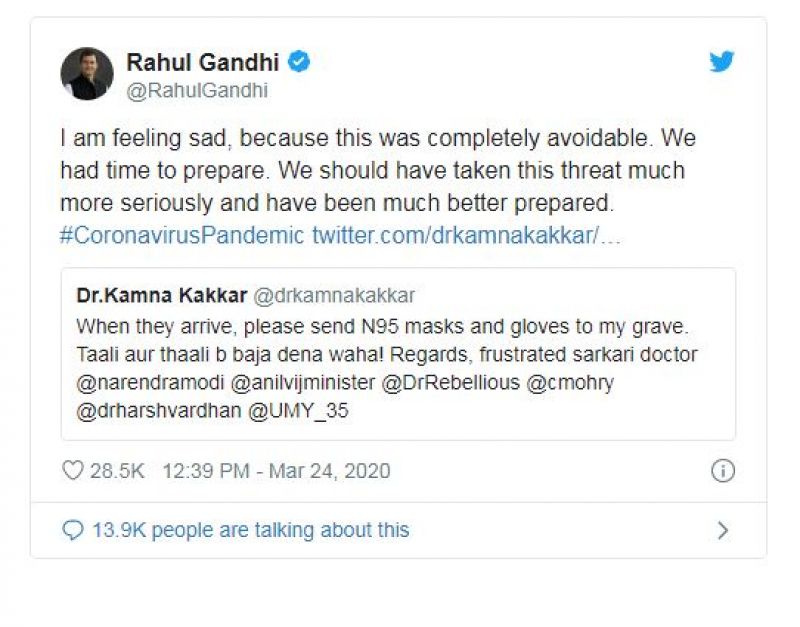Viewport: 800px width, 627px height.
Task: Open Rahul Gandhi display name link
Action: (x=204, y=62)
